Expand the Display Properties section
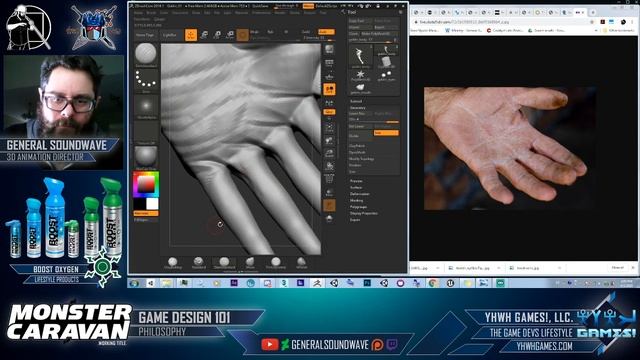This screenshot has width=640, height=360. [364, 213]
